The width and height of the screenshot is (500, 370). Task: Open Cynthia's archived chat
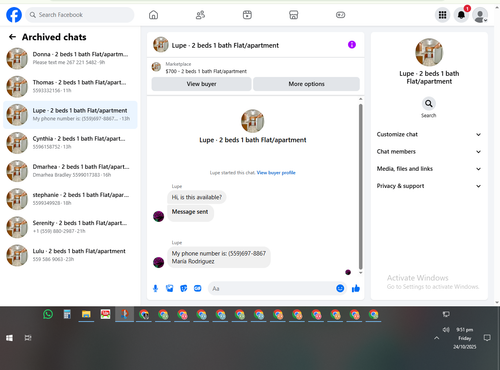click(x=70, y=143)
